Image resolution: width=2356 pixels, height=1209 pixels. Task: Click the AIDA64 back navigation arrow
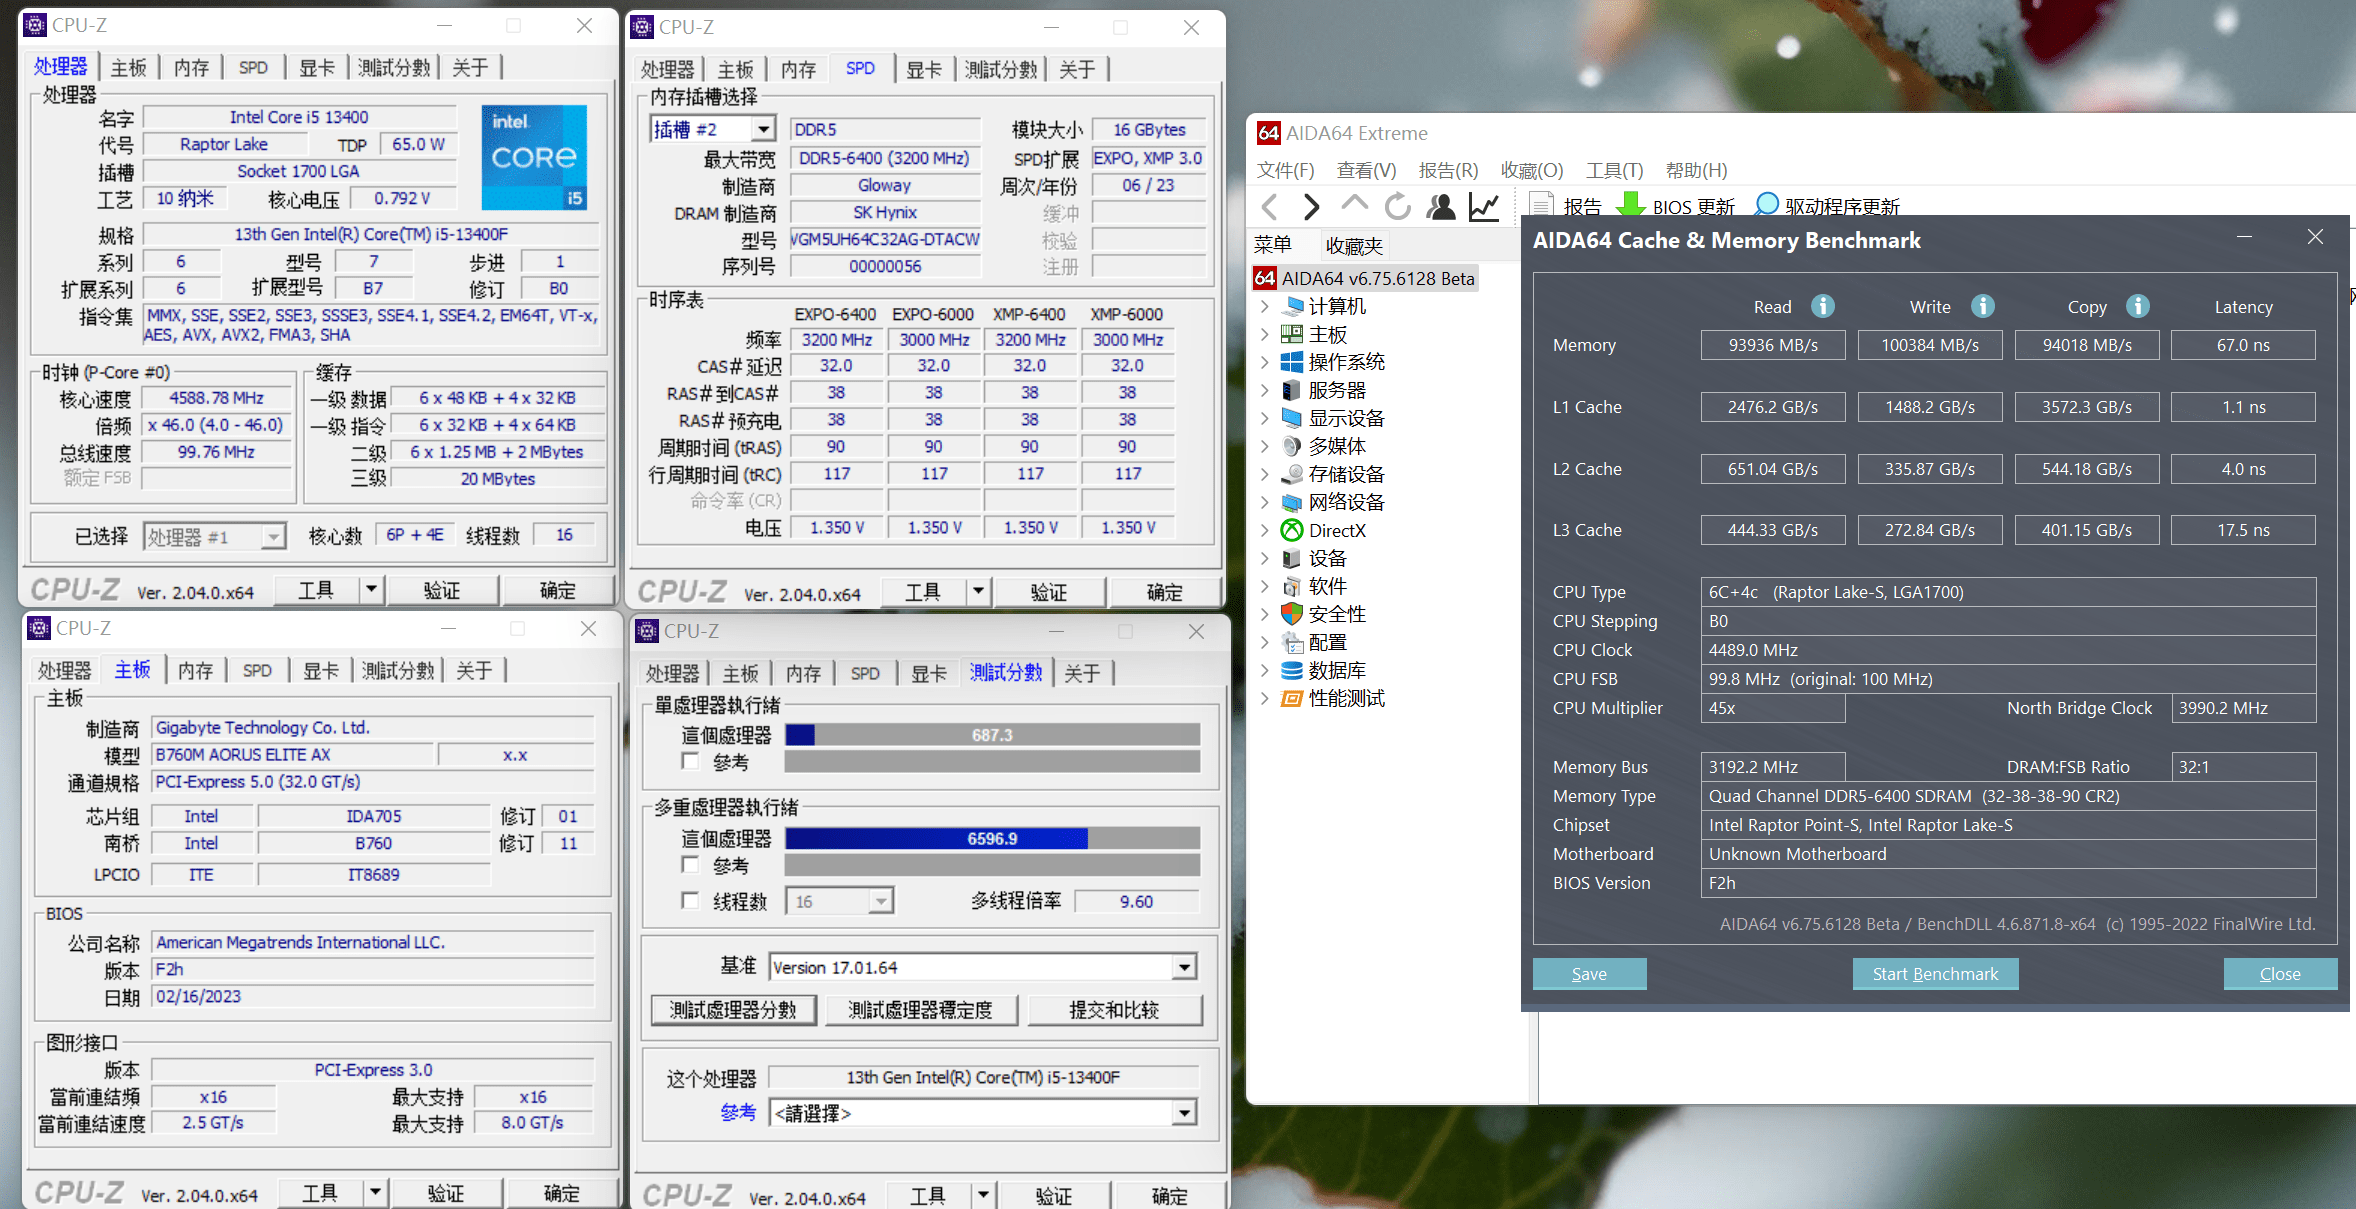(1270, 206)
